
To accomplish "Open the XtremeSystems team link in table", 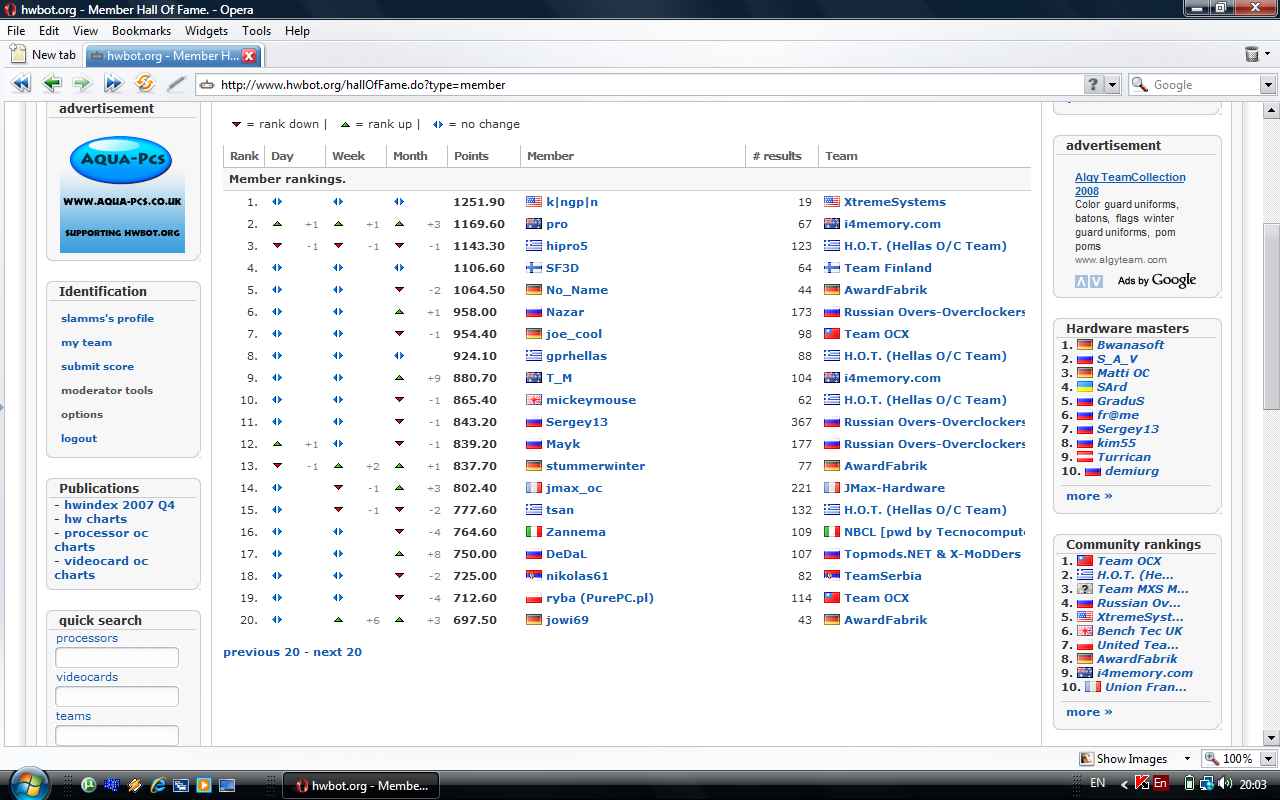I will click(895, 202).
